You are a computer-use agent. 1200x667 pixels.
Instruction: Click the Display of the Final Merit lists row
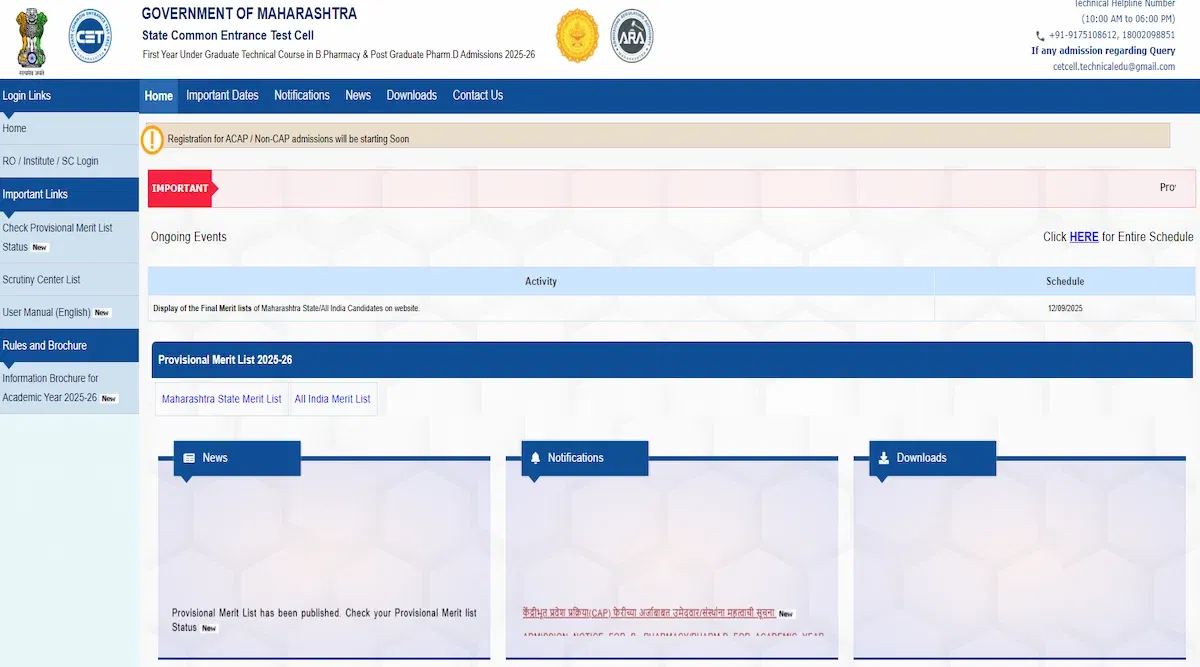tap(541, 308)
